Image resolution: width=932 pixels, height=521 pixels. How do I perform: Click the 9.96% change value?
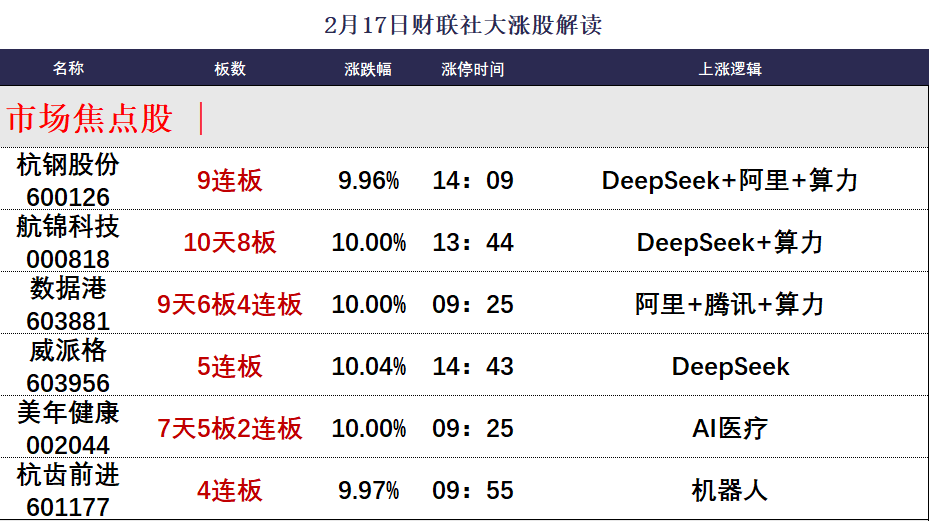pos(369,181)
